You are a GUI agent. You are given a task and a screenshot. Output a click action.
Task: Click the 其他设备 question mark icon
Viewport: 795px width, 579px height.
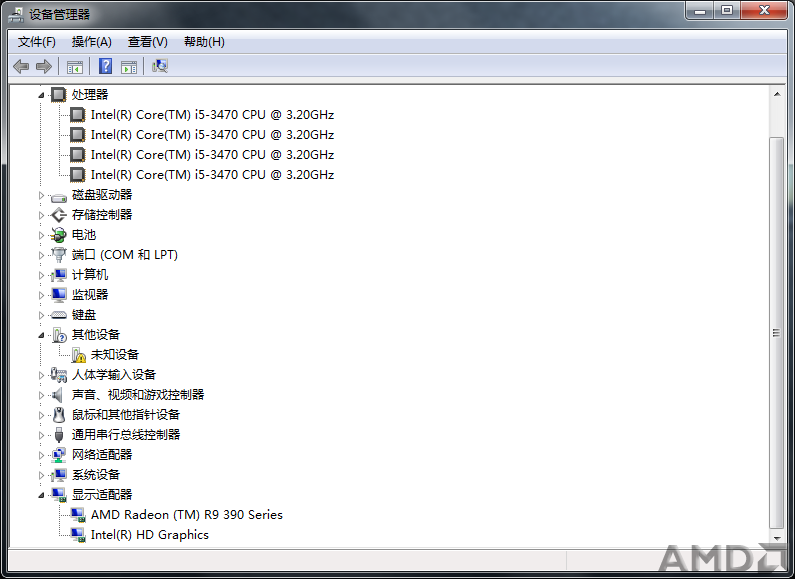pyautogui.click(x=59, y=335)
